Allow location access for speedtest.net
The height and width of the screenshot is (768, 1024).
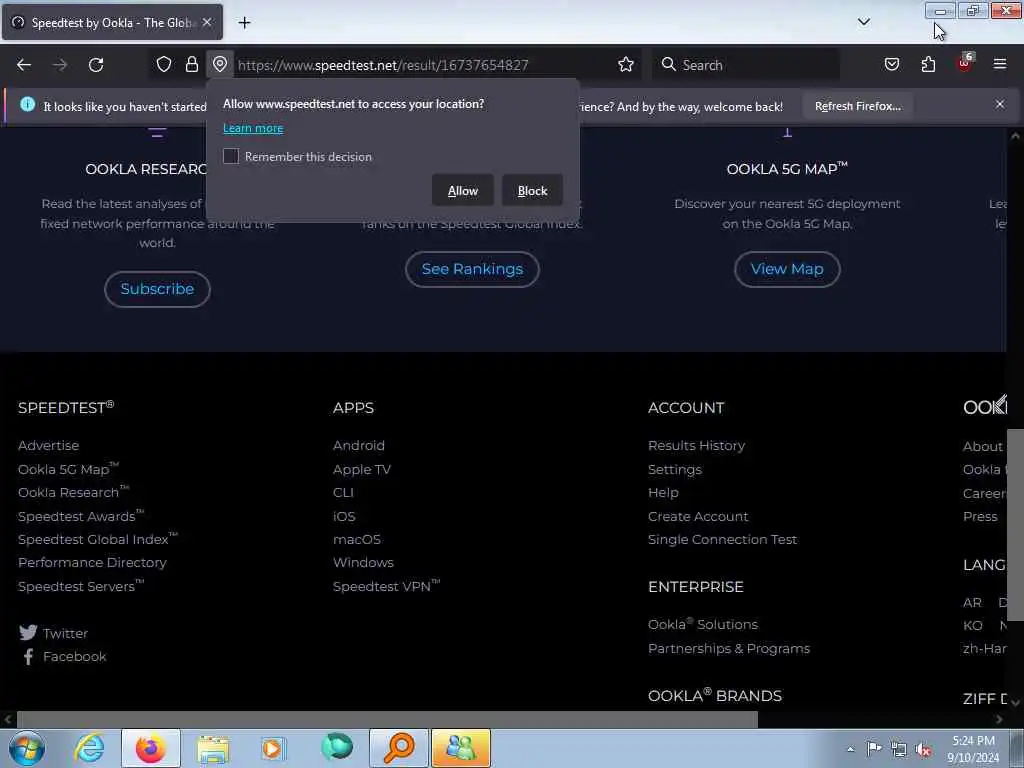pos(462,191)
